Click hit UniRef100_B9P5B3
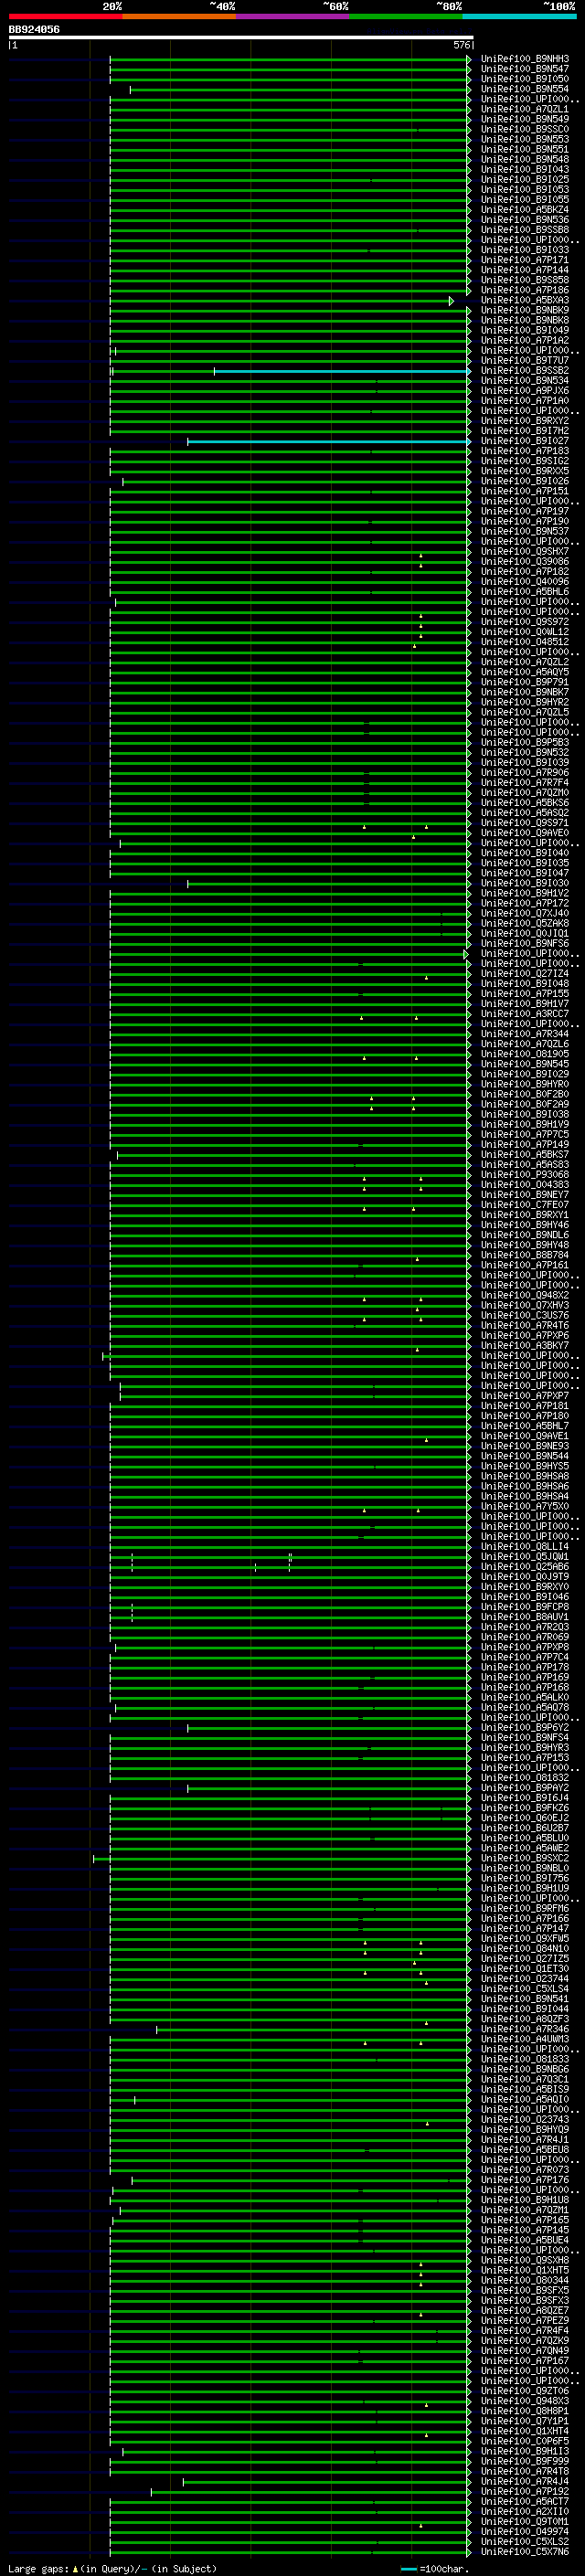The image size is (585, 2576). 525,742
